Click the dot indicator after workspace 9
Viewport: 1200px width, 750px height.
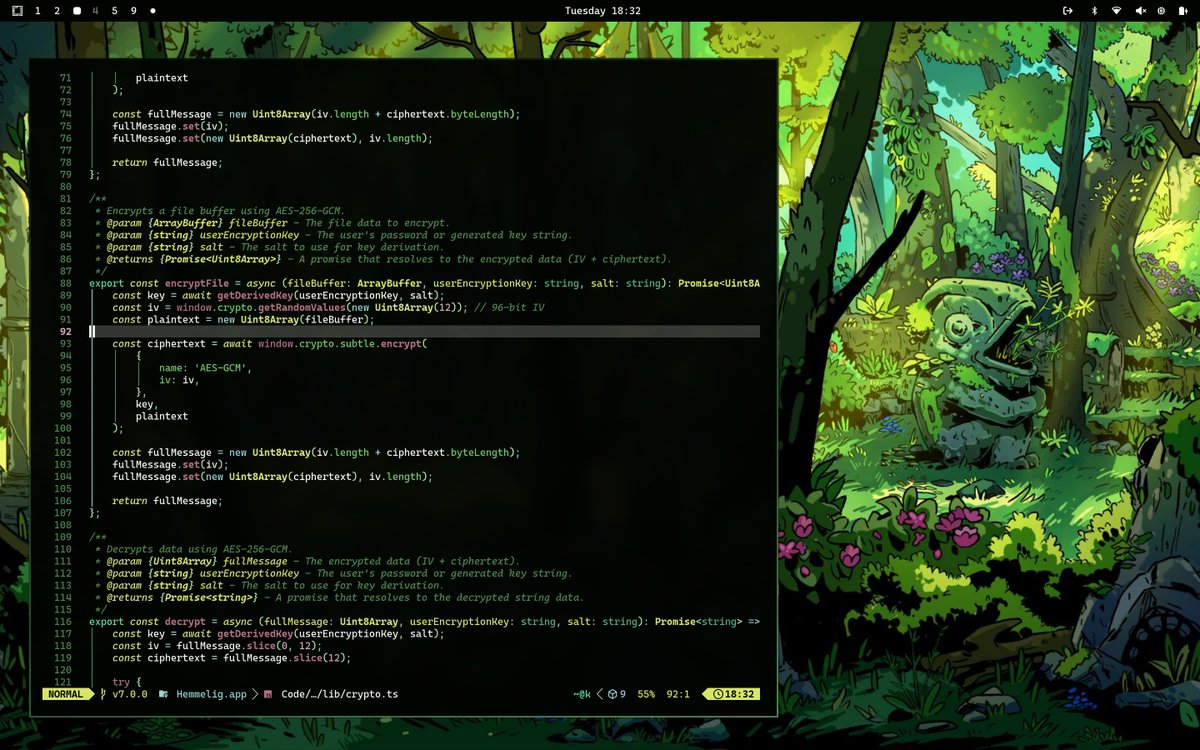[152, 11]
